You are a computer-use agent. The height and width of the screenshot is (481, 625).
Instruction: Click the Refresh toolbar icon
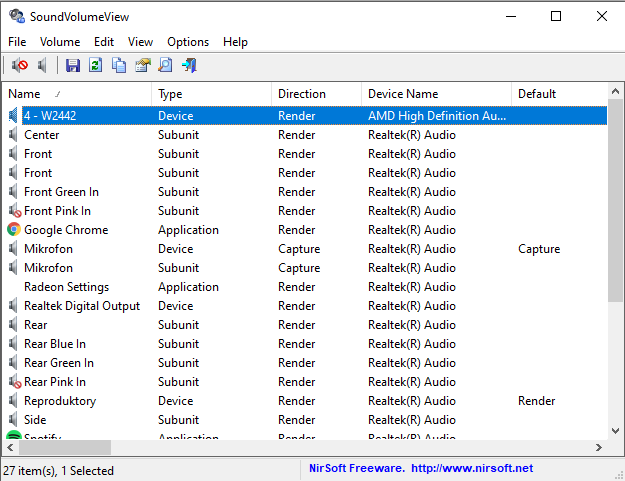[x=95, y=66]
